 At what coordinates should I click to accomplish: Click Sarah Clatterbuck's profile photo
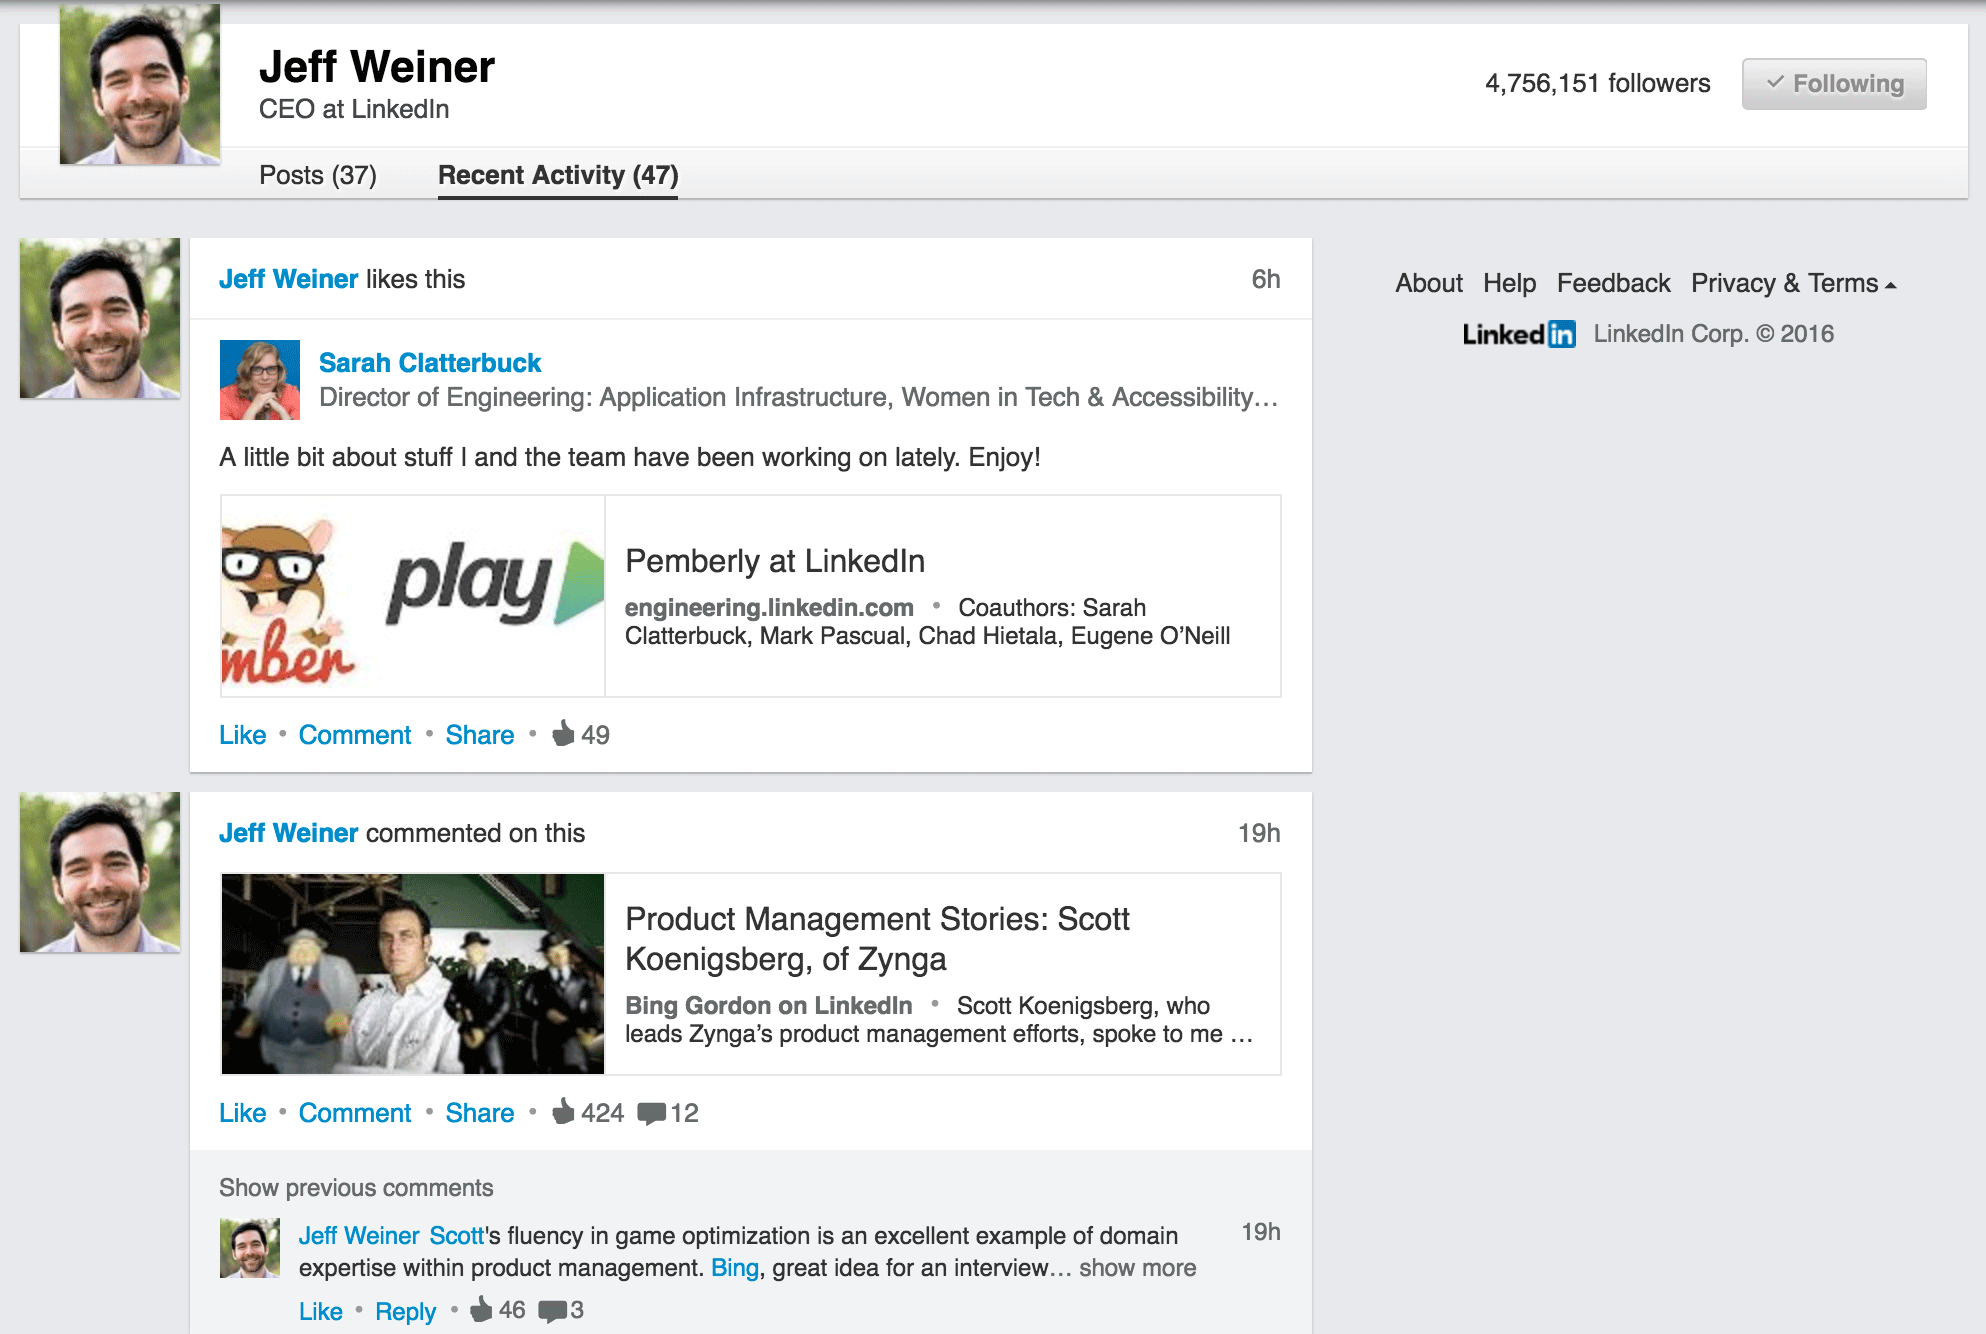pyautogui.click(x=260, y=380)
